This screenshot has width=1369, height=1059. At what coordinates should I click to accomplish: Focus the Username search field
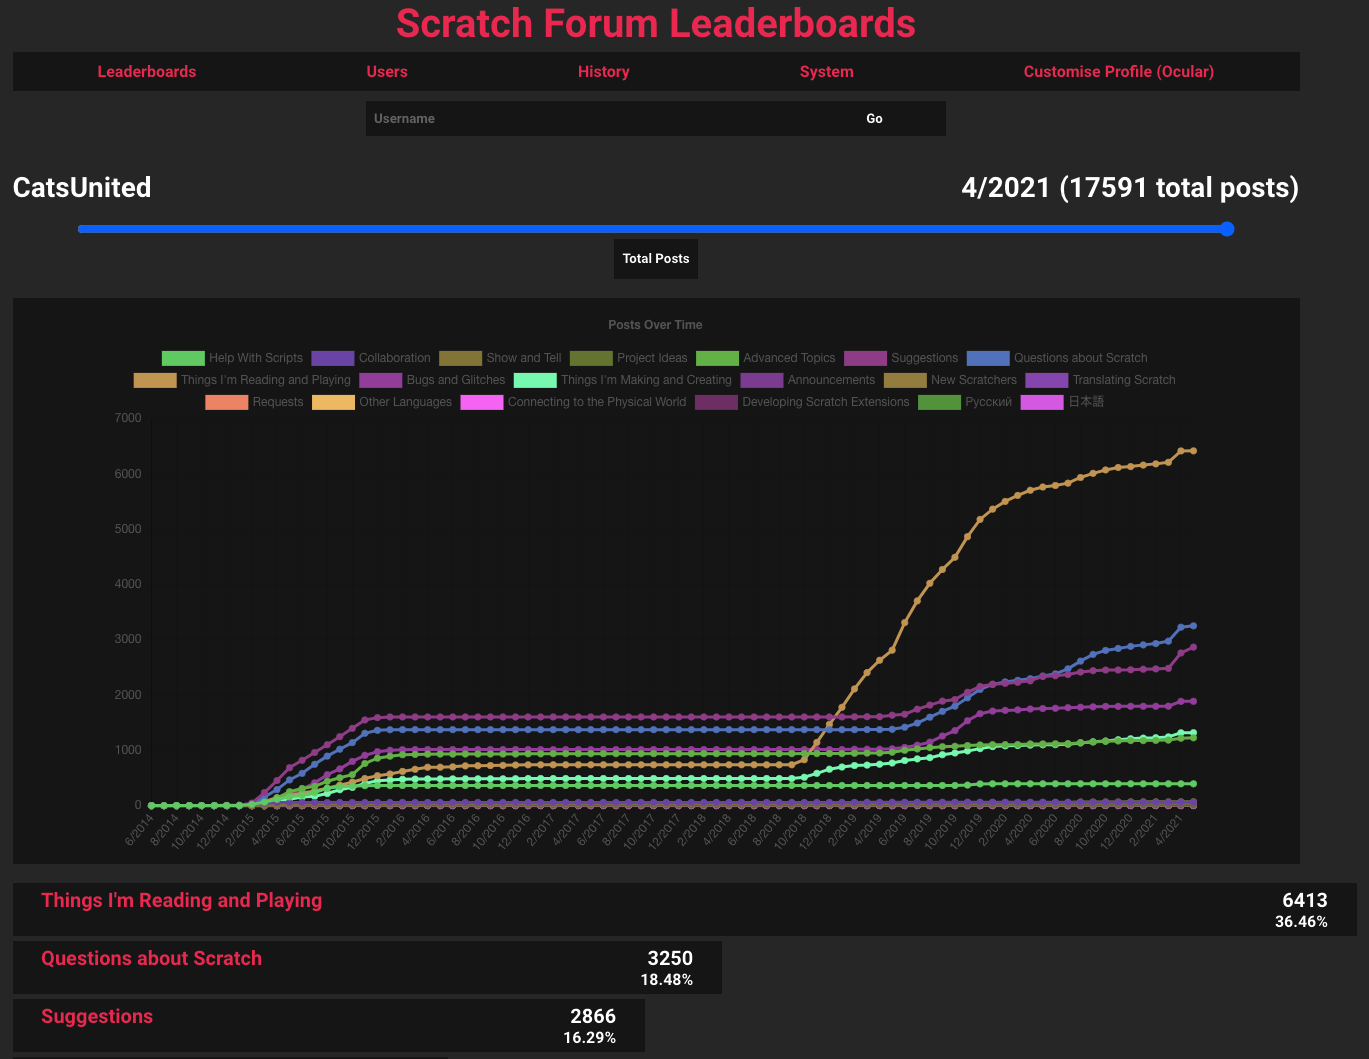pos(585,118)
